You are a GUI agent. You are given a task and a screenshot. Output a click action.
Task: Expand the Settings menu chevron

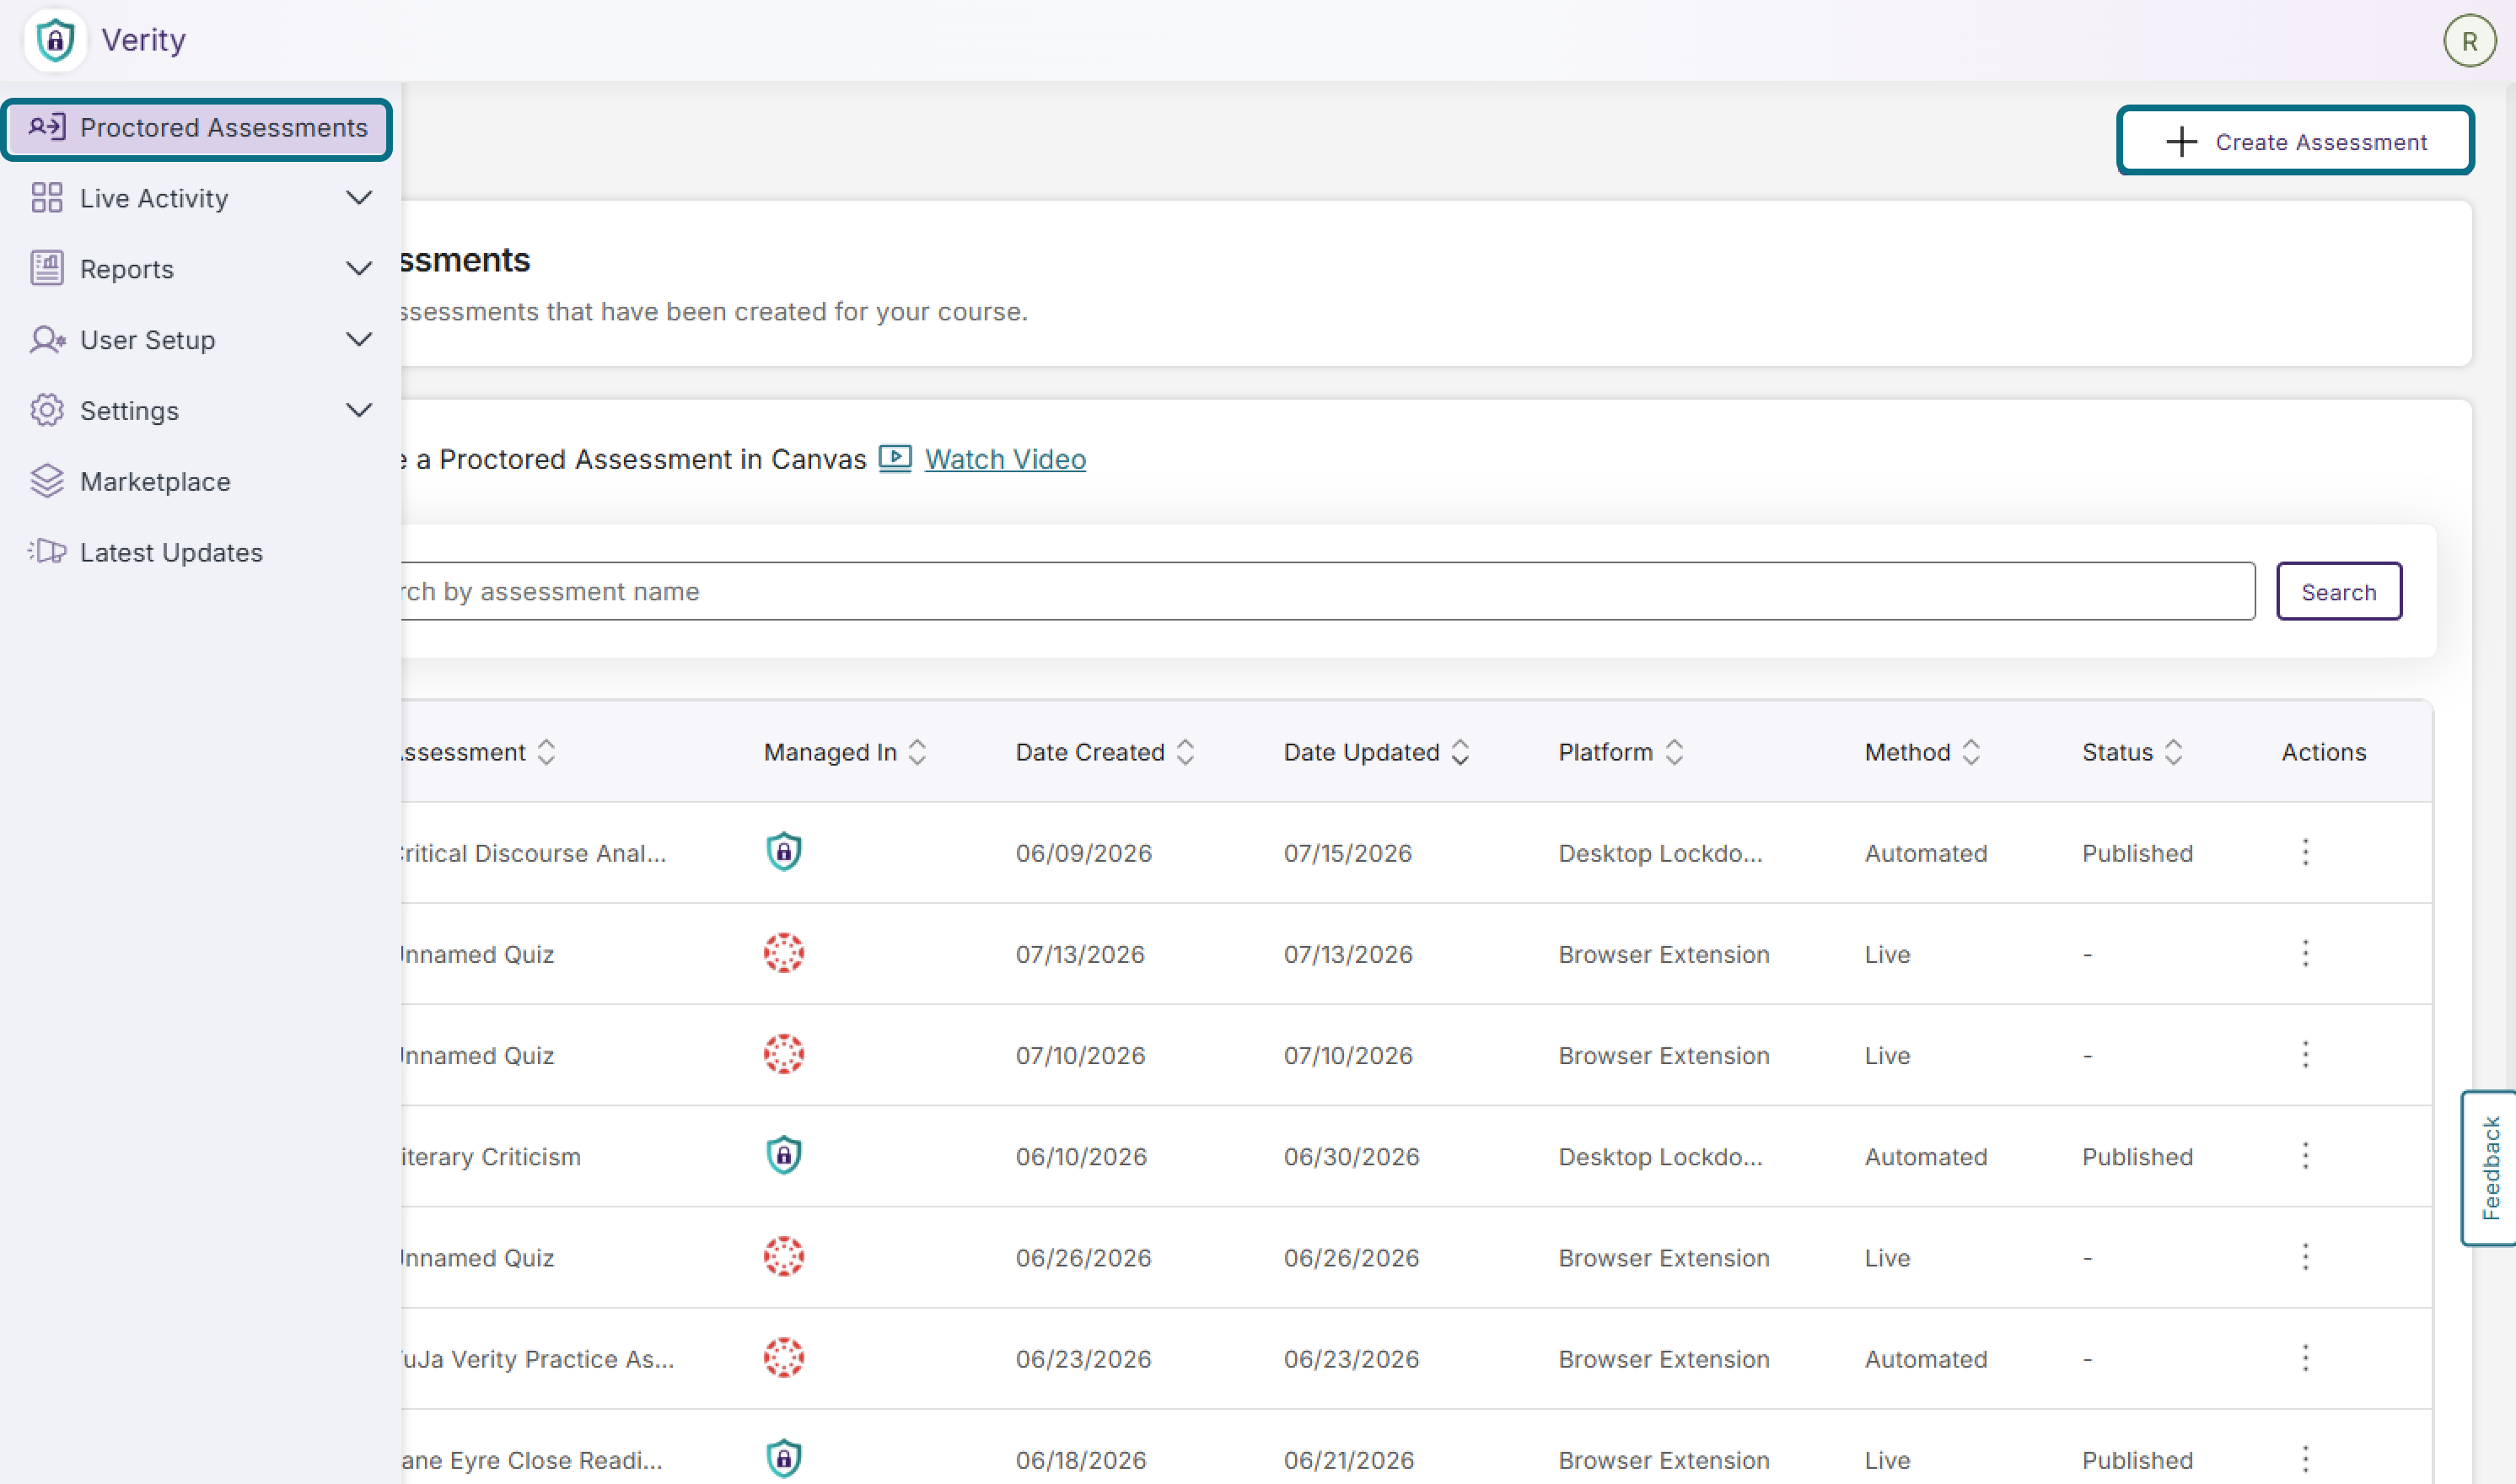tap(358, 410)
